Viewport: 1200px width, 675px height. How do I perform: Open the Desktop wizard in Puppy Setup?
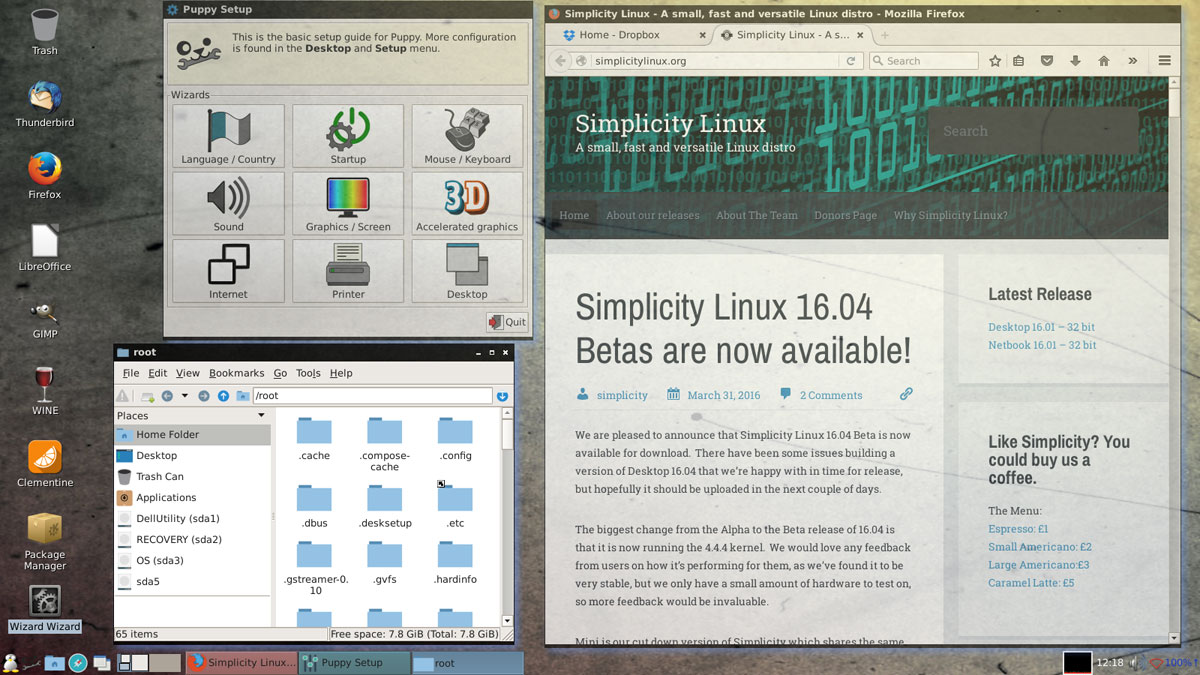pyautogui.click(x=467, y=271)
